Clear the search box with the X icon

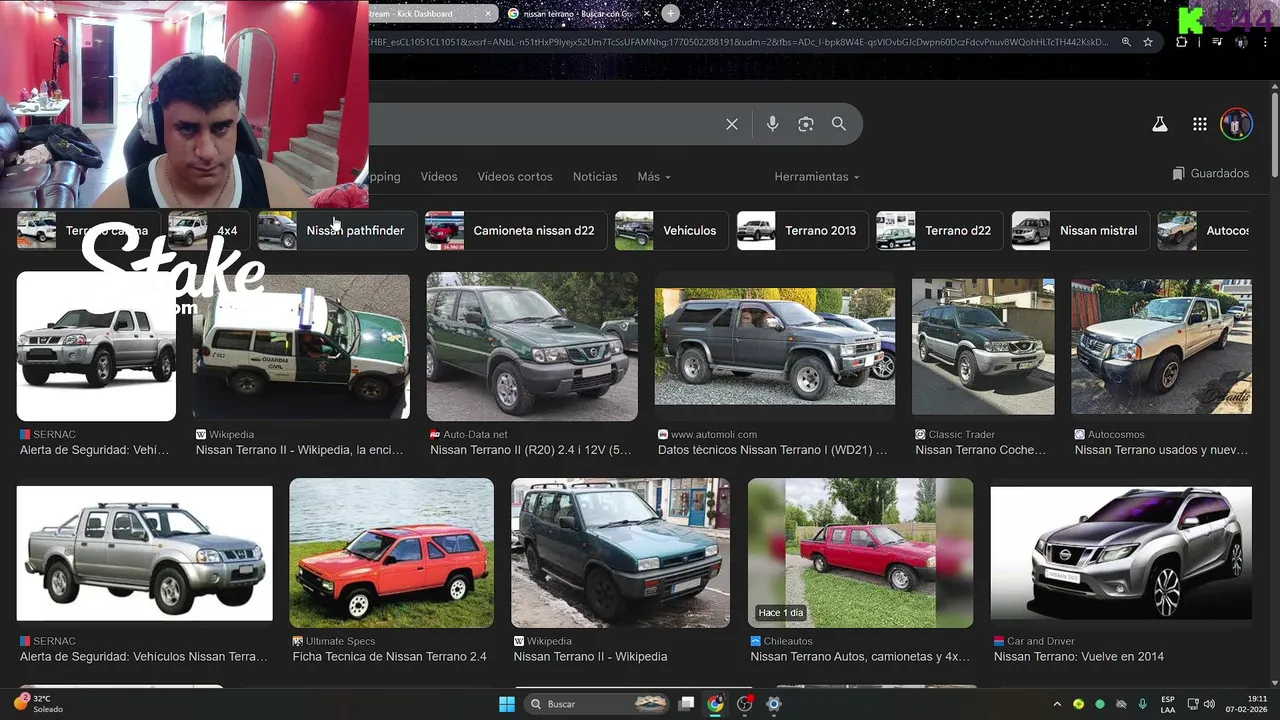coord(732,124)
